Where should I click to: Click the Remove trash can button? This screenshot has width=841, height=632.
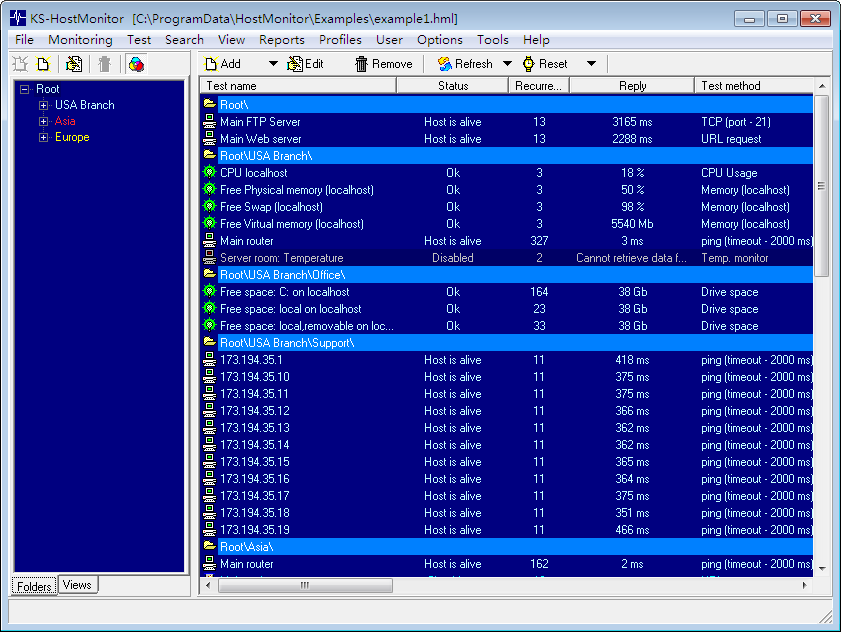(x=383, y=64)
